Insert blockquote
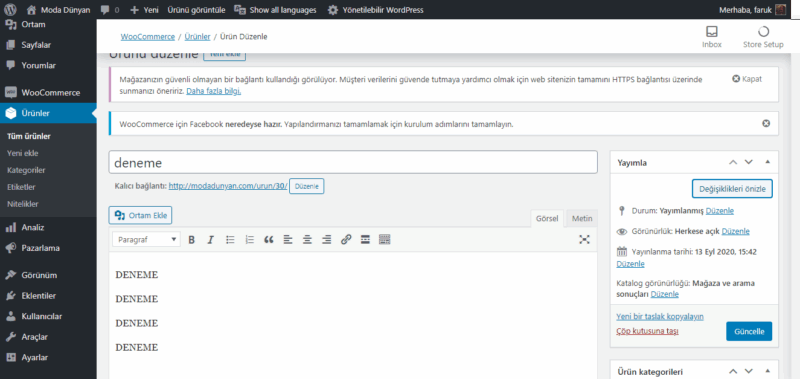 point(269,239)
